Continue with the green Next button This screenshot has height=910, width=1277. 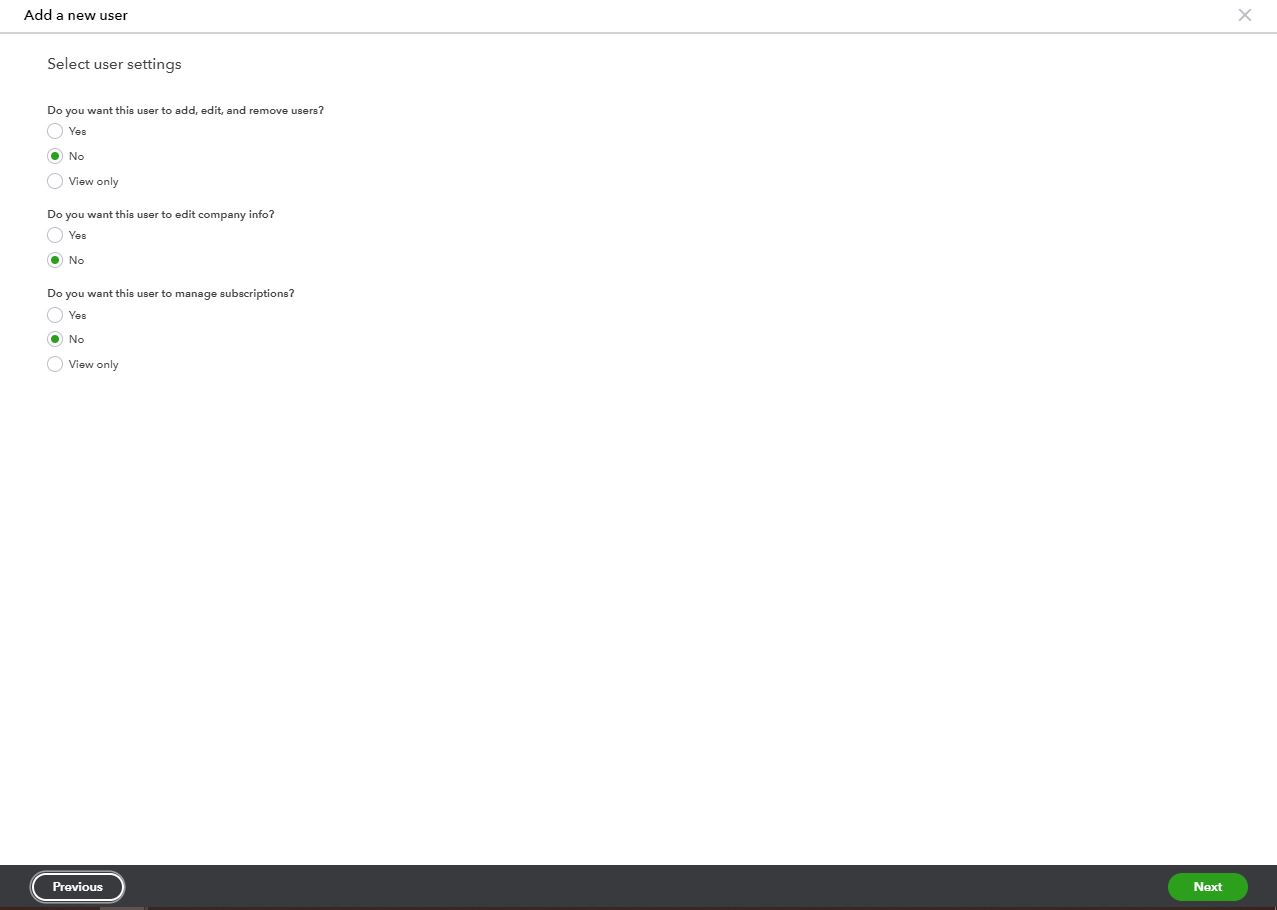tap(1207, 887)
